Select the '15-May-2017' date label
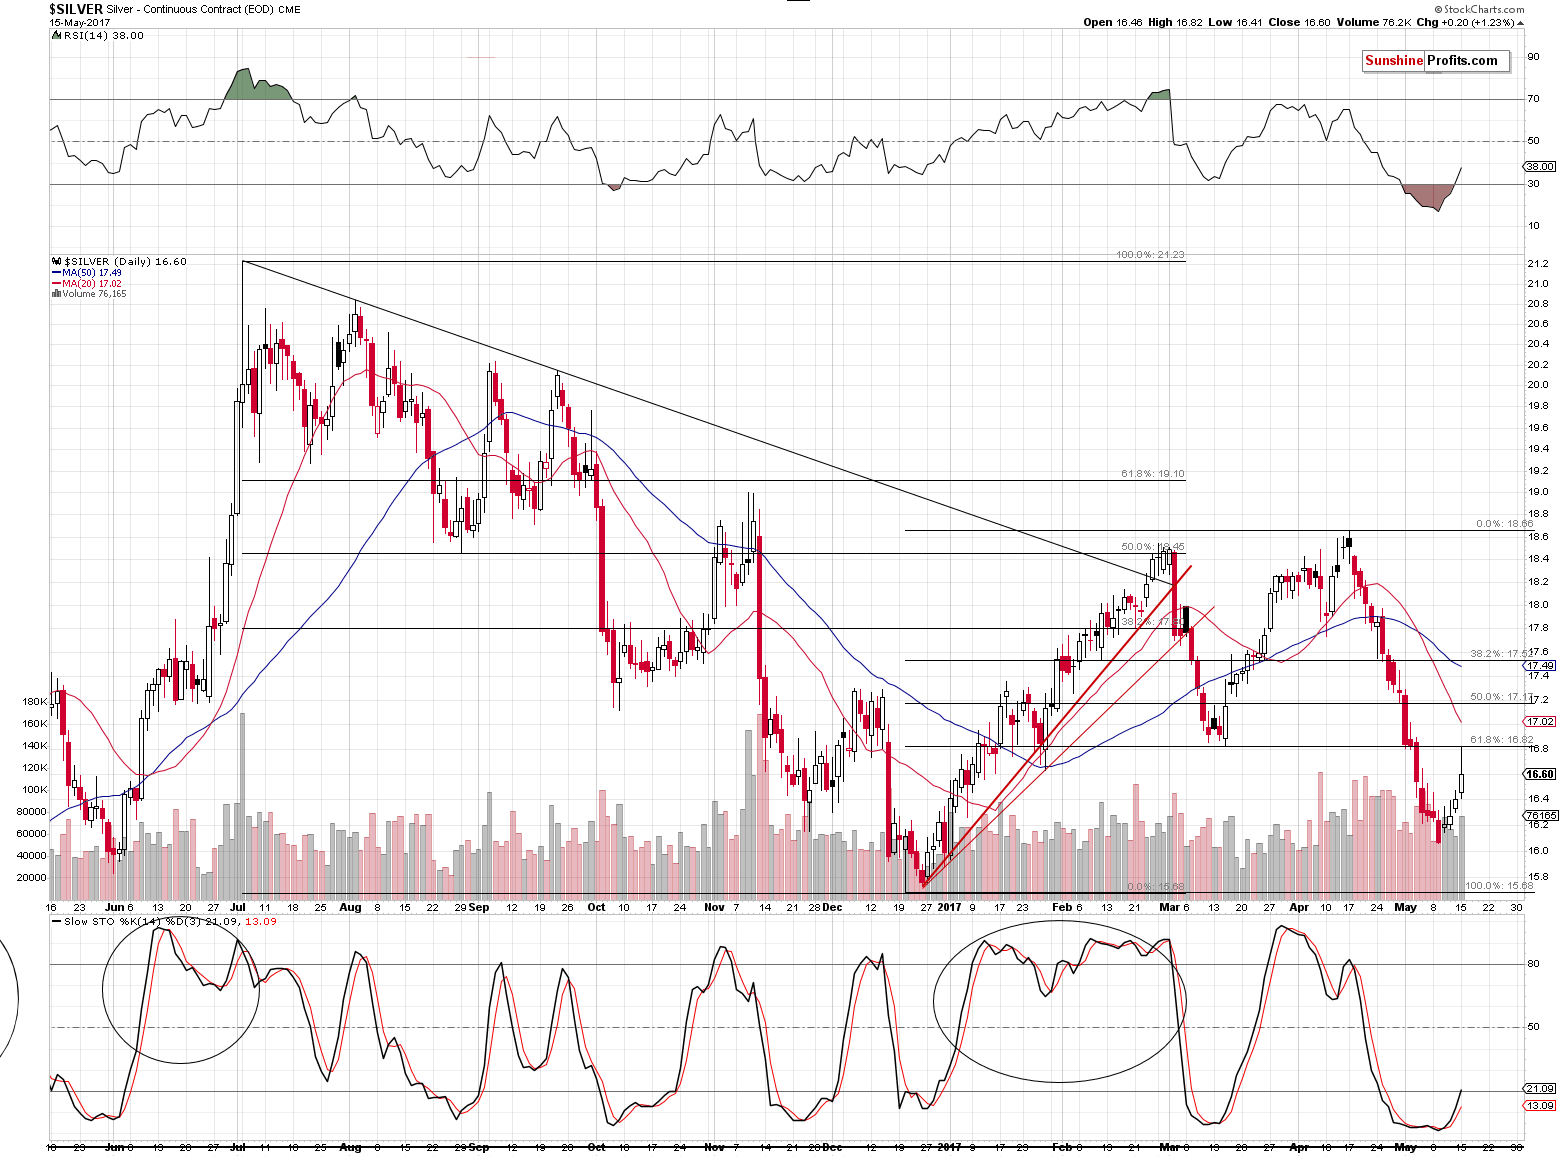Screen dimensions: 1565x1157 point(79,22)
